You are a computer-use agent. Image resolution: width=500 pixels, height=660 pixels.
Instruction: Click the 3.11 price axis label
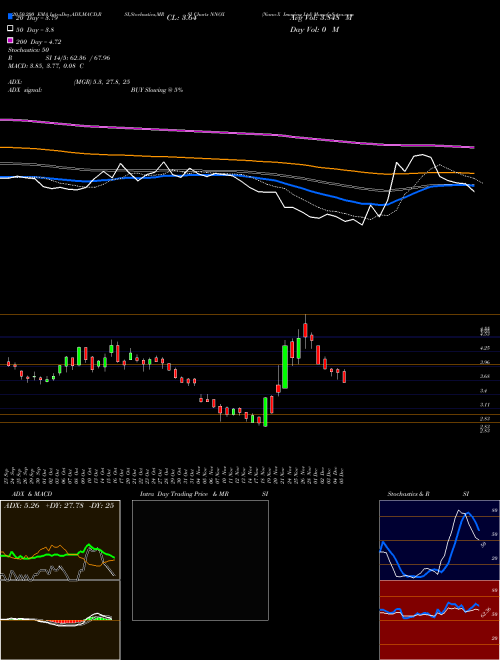pyautogui.click(x=485, y=405)
